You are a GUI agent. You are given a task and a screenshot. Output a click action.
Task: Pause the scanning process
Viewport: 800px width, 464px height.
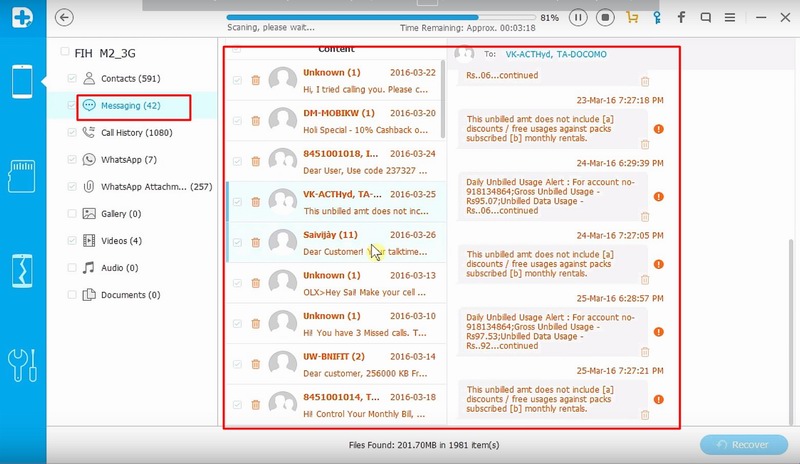pyautogui.click(x=578, y=17)
